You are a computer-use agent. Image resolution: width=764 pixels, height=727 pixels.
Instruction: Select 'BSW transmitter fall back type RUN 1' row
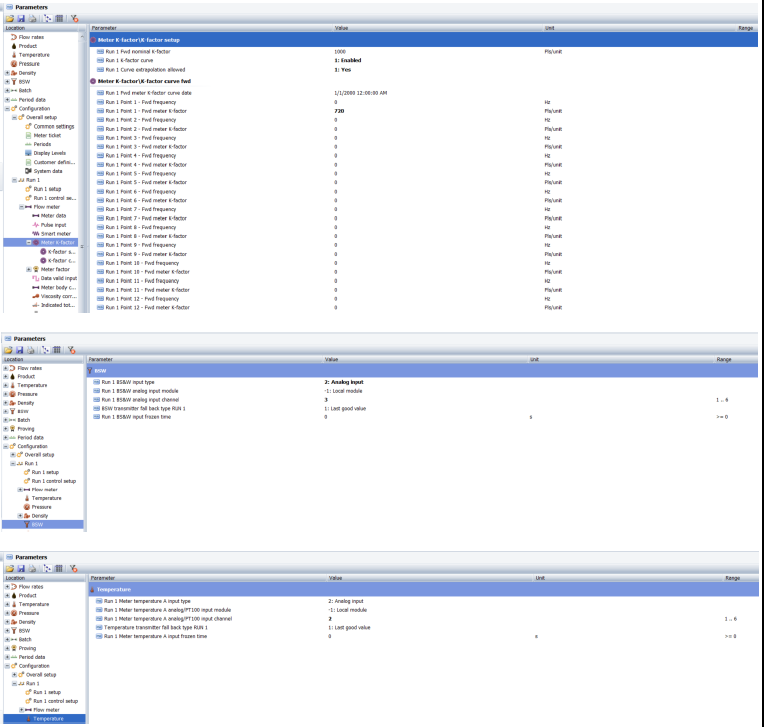(x=422, y=409)
